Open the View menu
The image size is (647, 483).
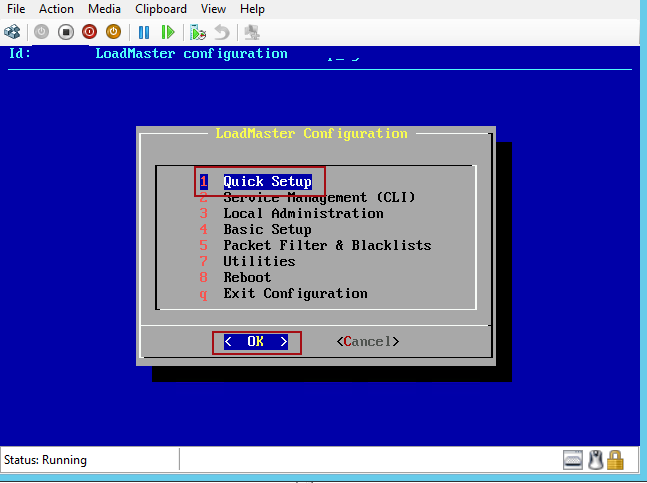click(213, 9)
